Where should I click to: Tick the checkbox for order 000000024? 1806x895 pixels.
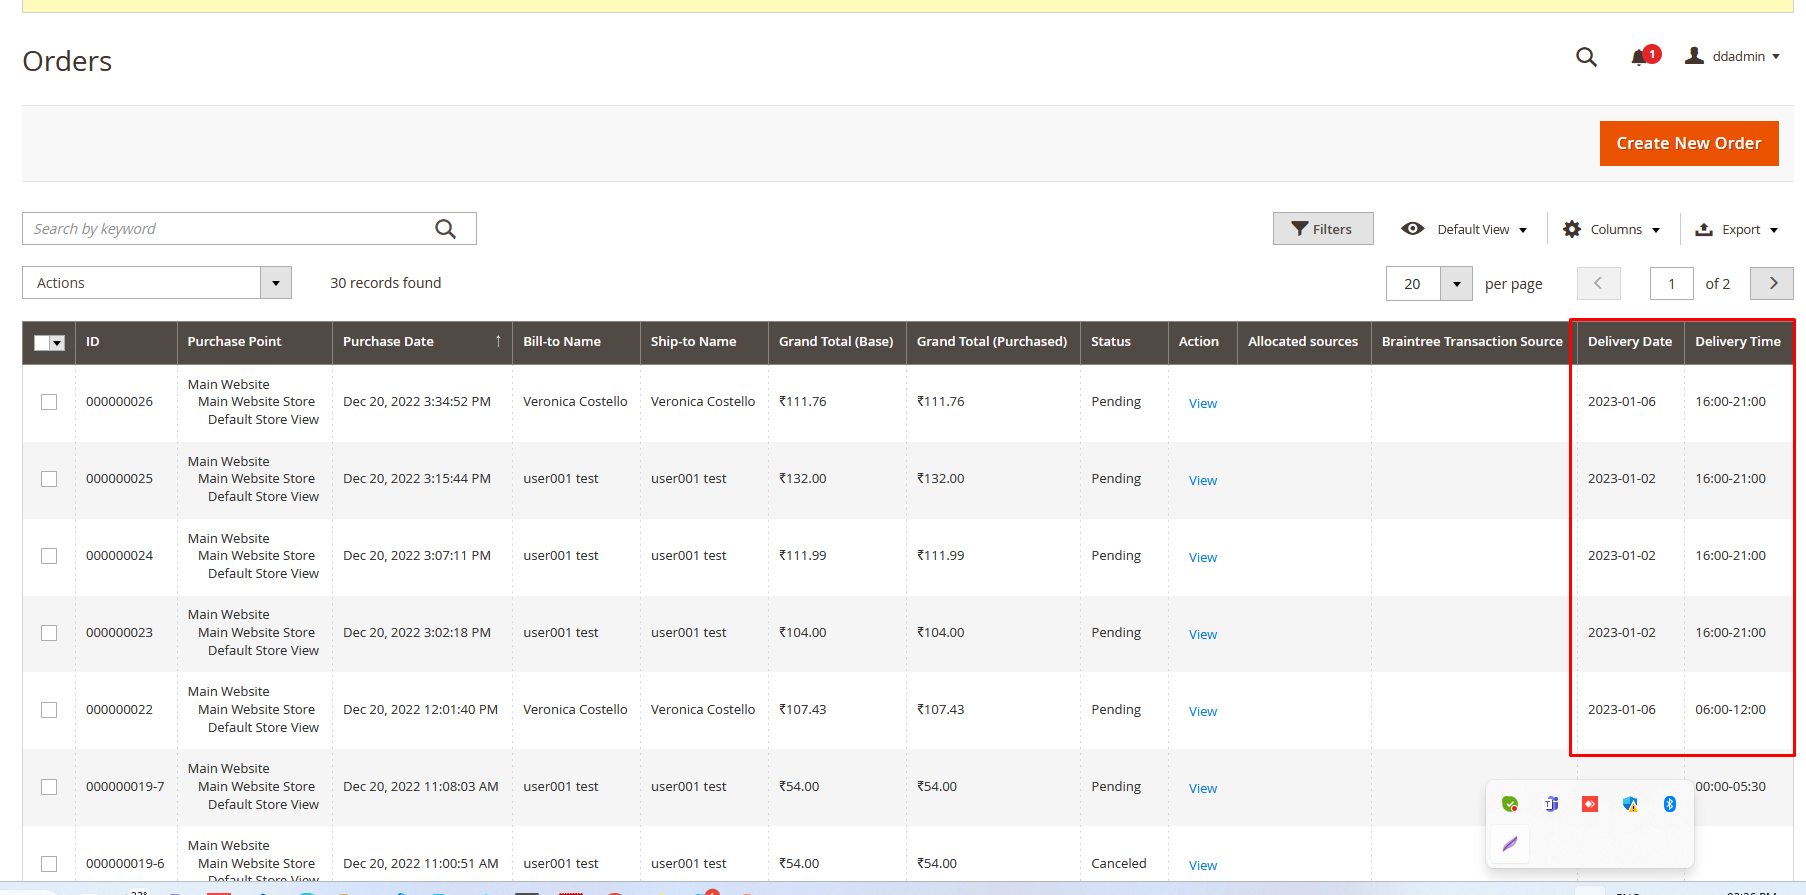click(x=49, y=556)
